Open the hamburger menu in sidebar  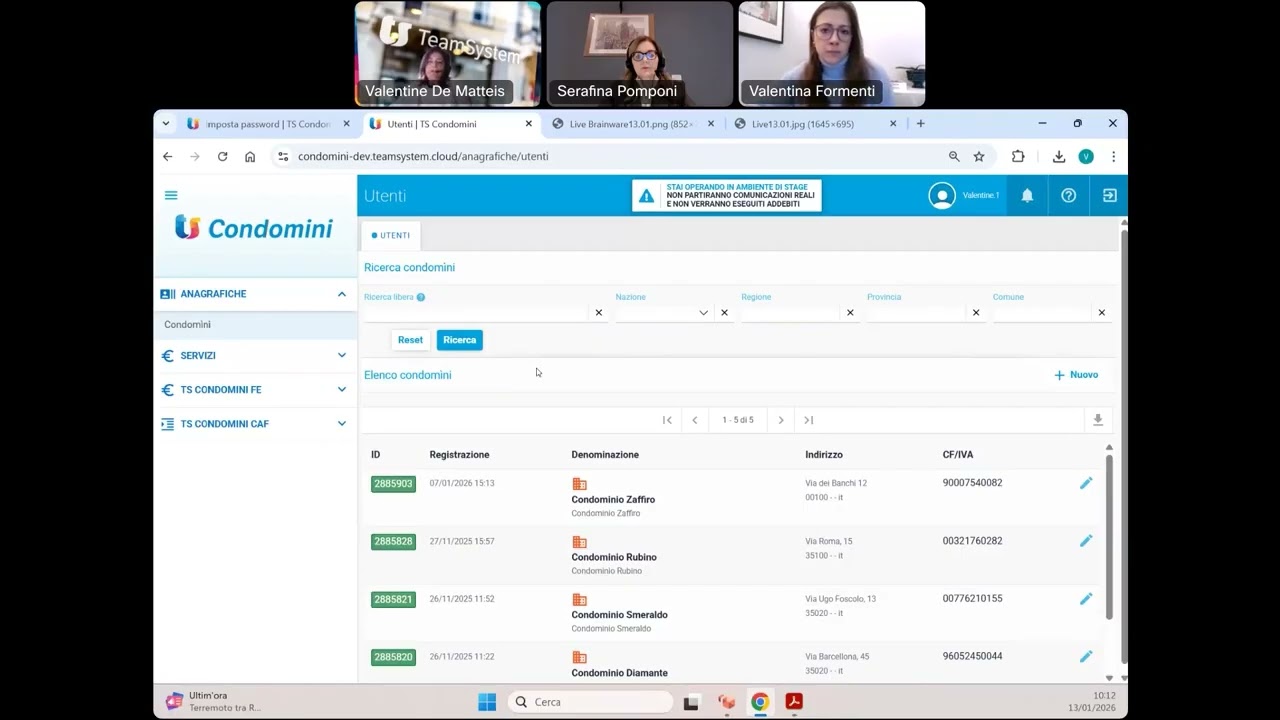click(x=171, y=195)
